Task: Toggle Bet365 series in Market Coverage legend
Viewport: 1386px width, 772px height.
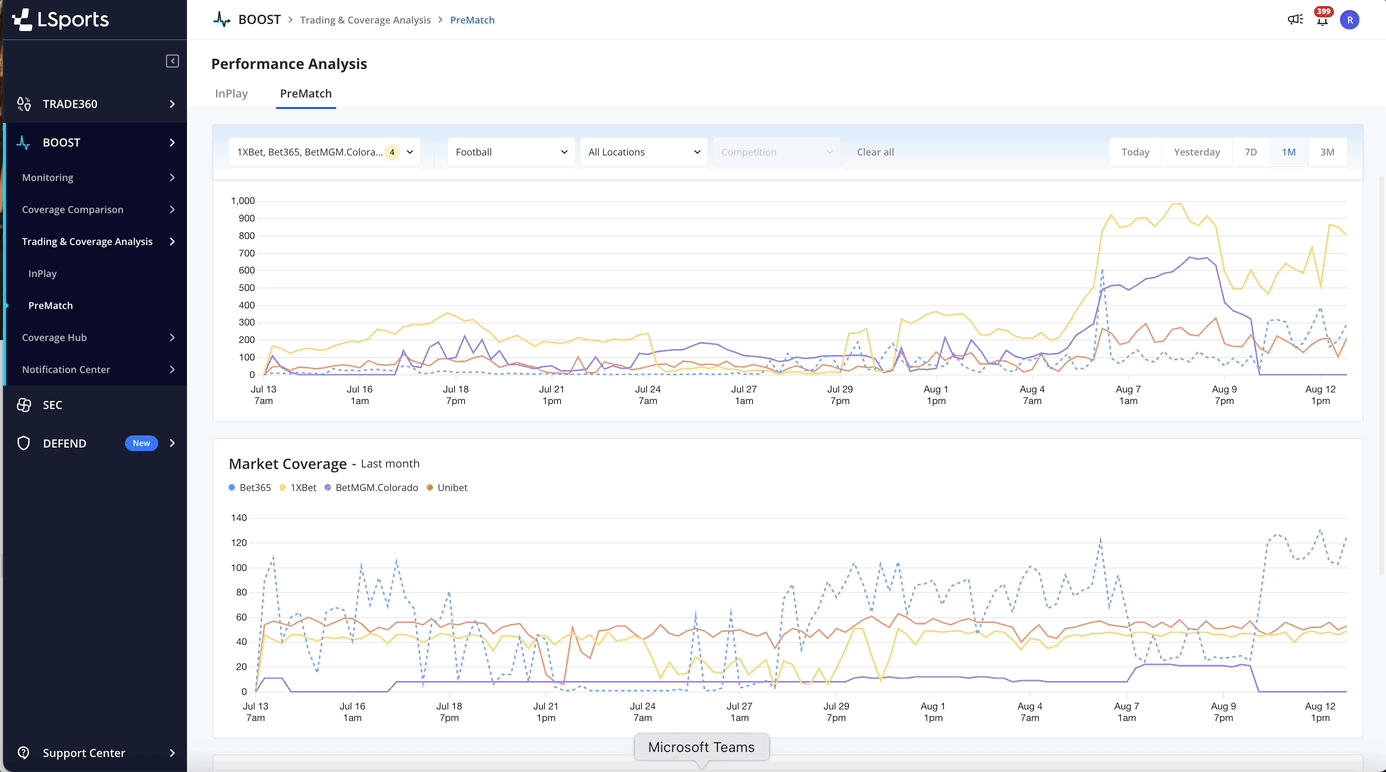Action: pyautogui.click(x=250, y=488)
